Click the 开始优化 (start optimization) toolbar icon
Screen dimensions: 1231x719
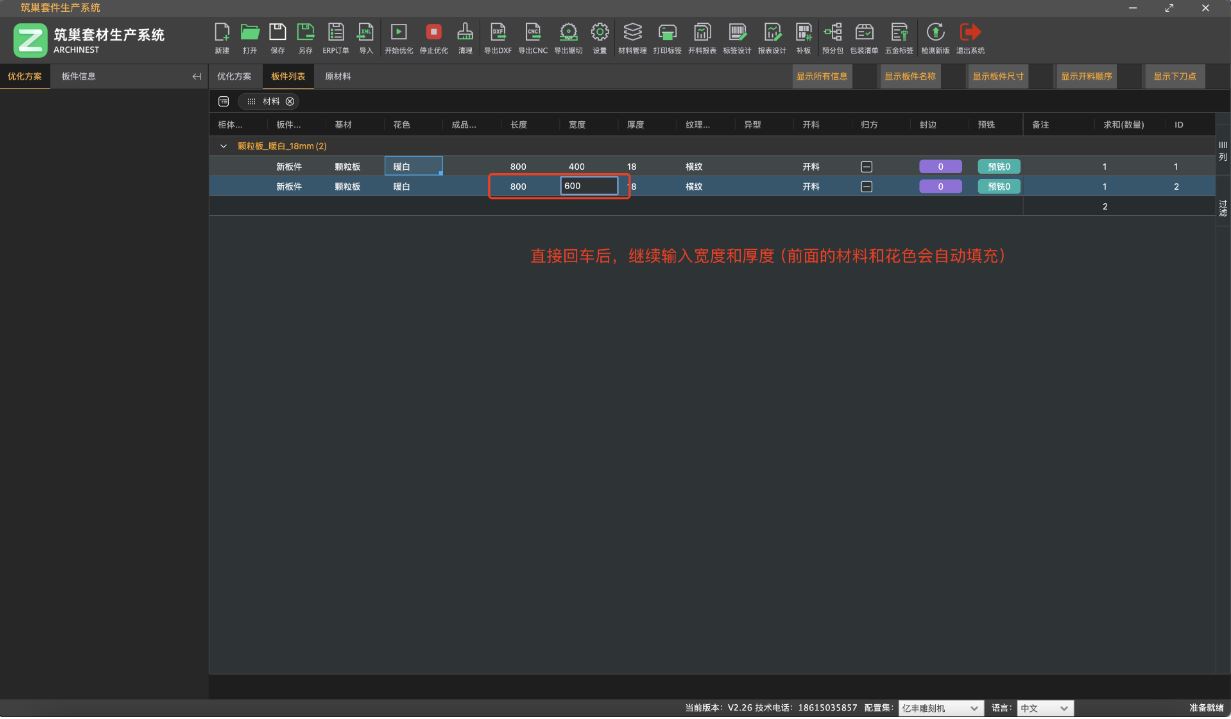click(x=398, y=33)
